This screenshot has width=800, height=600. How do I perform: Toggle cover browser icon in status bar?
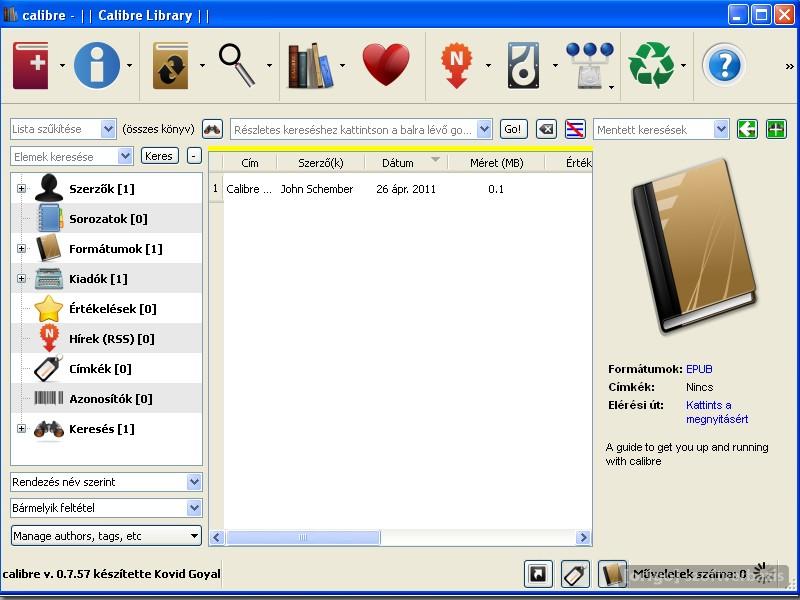(x=538, y=574)
